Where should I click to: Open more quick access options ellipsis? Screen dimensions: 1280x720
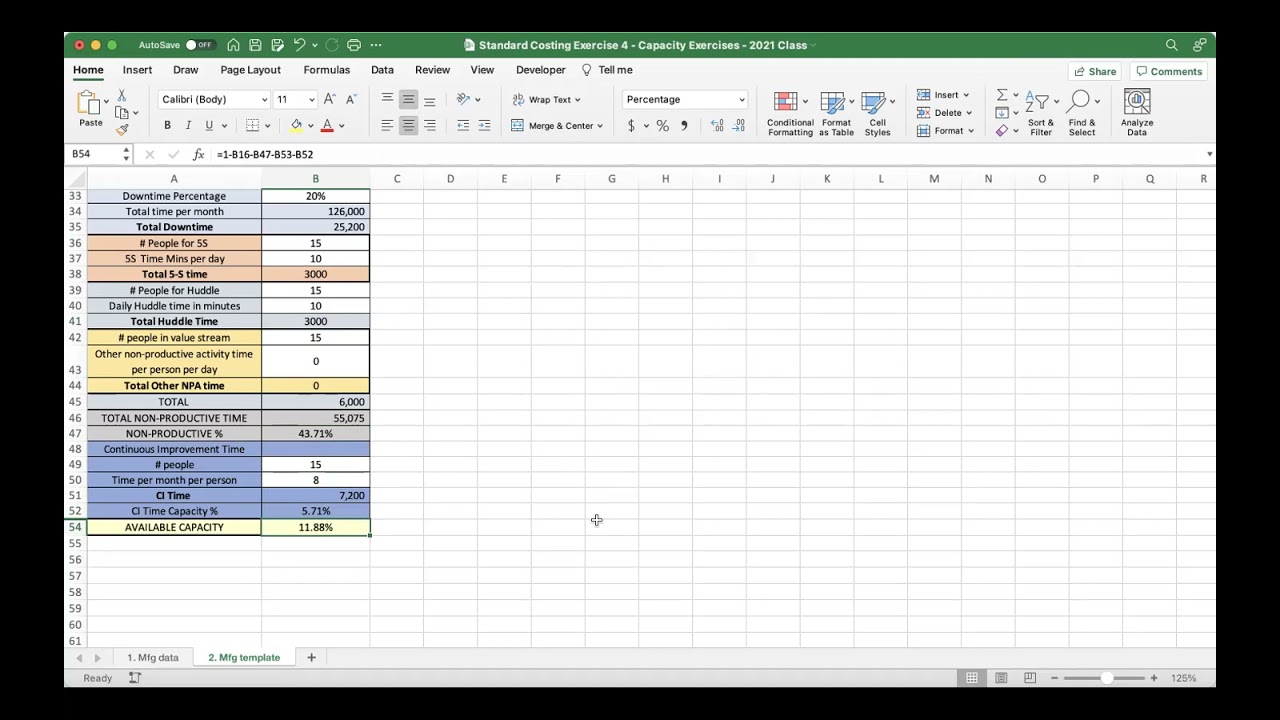click(x=376, y=45)
